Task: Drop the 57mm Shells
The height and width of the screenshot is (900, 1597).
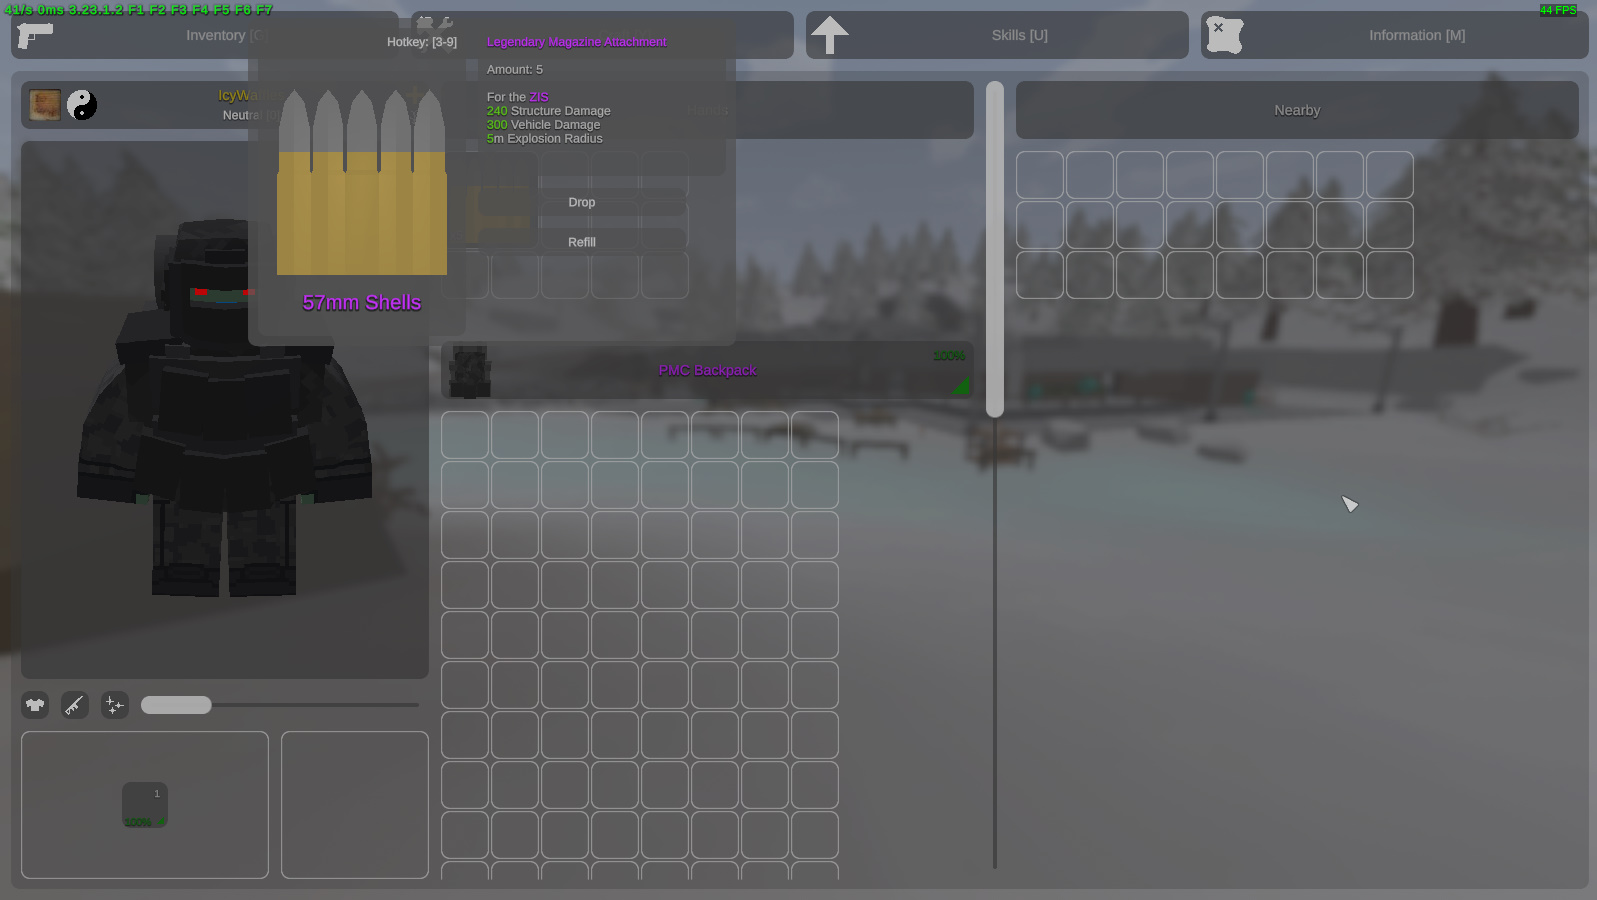Action: click(582, 202)
